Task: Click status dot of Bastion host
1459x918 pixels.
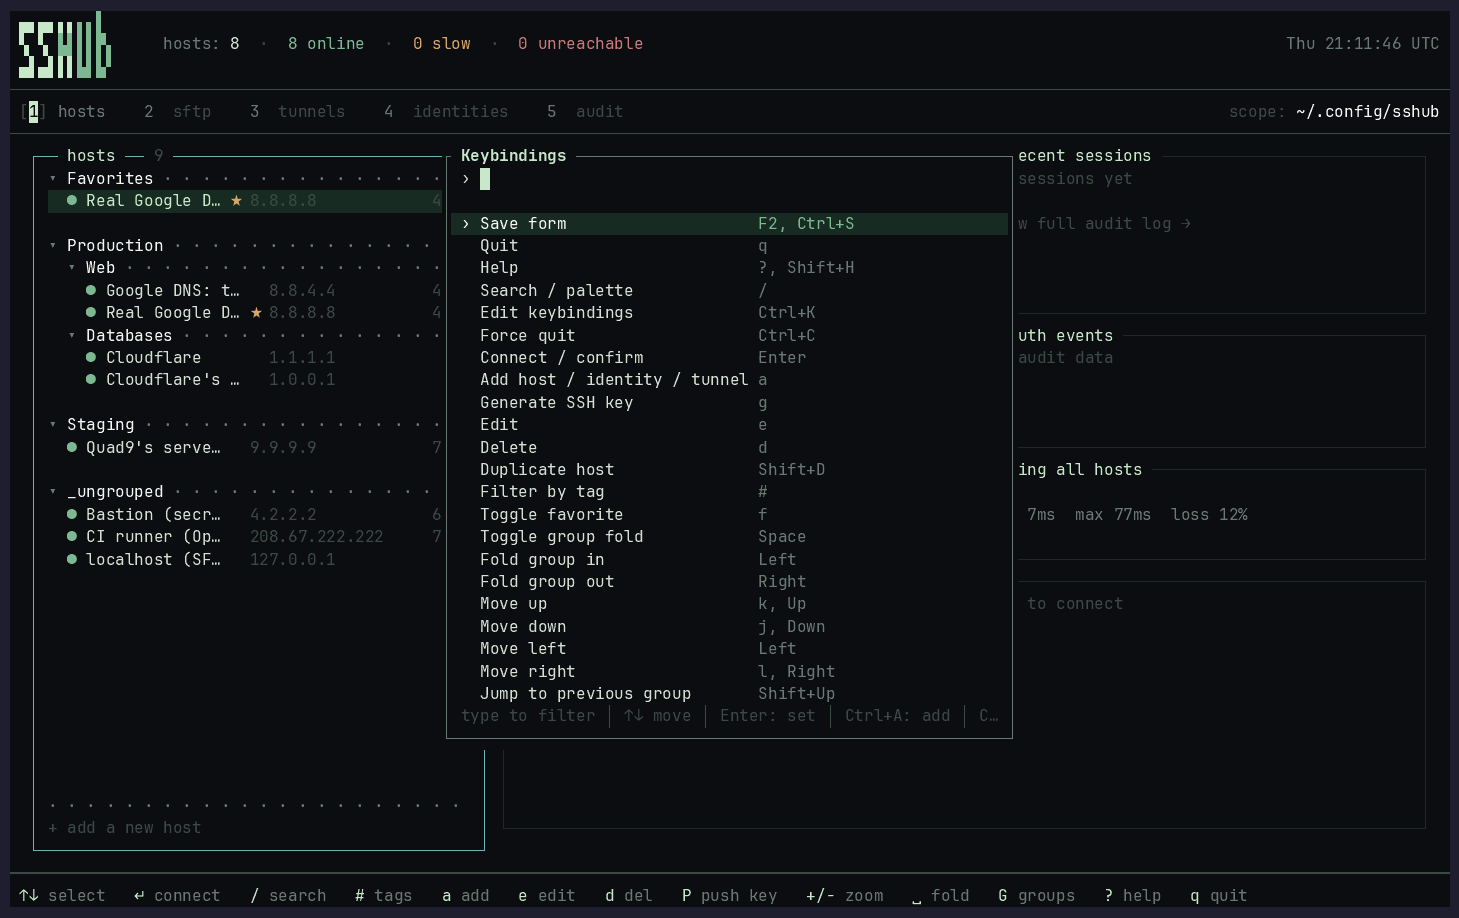Action: pyautogui.click(x=72, y=514)
